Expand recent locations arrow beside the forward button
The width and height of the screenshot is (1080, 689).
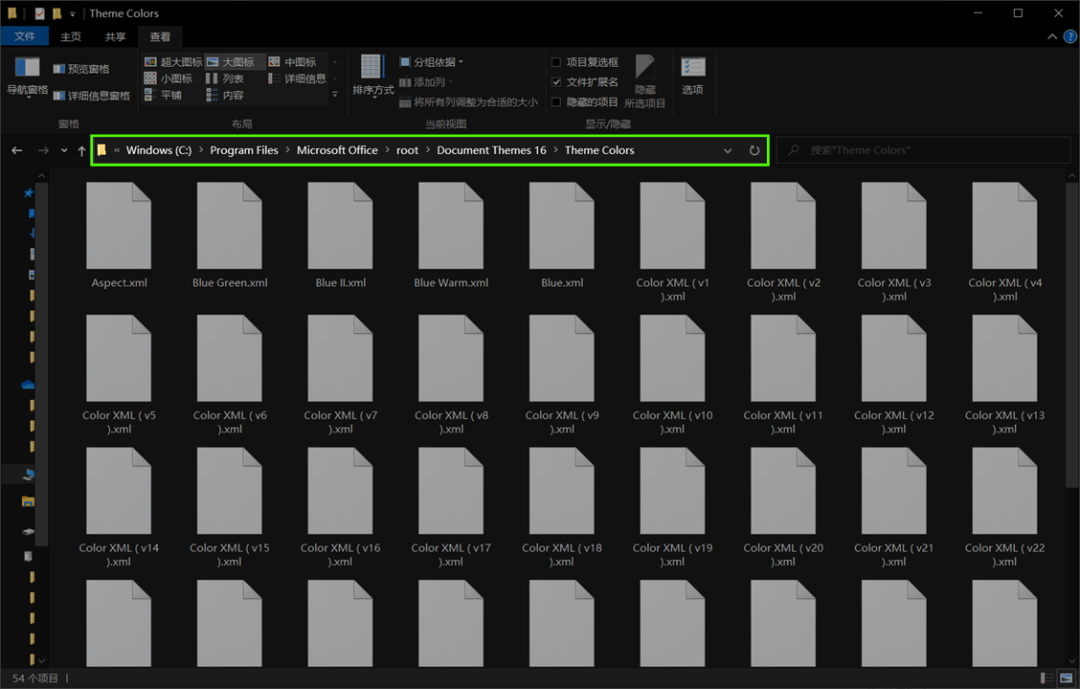64,150
